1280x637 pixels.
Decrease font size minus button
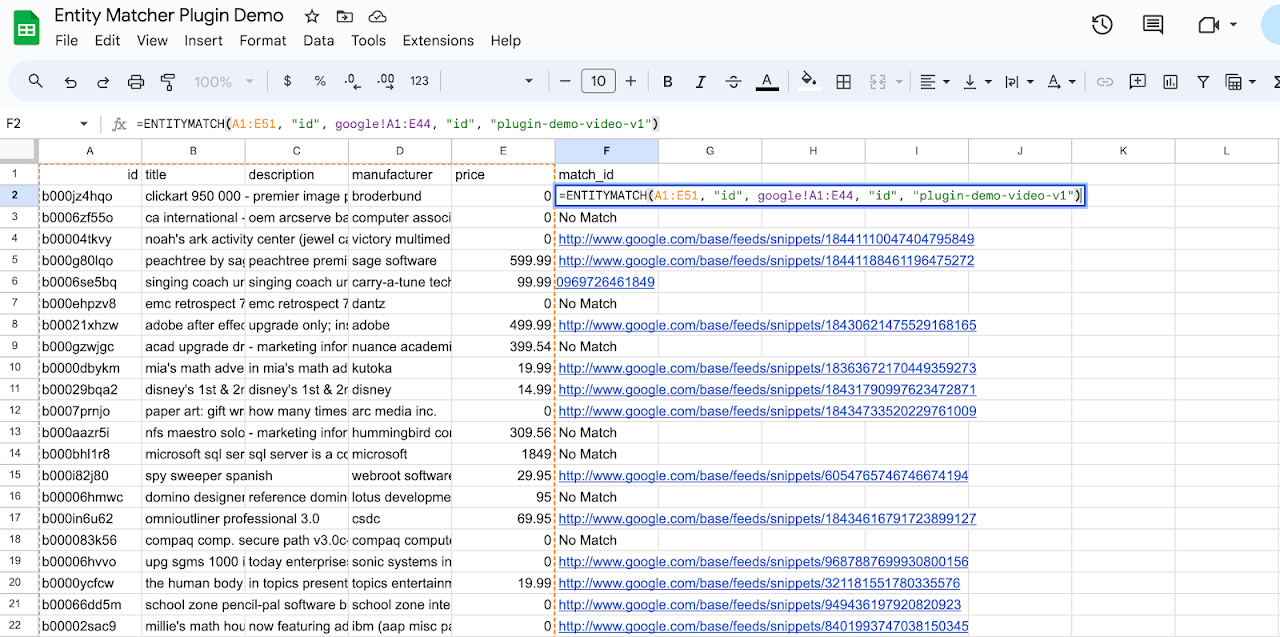[x=565, y=82]
